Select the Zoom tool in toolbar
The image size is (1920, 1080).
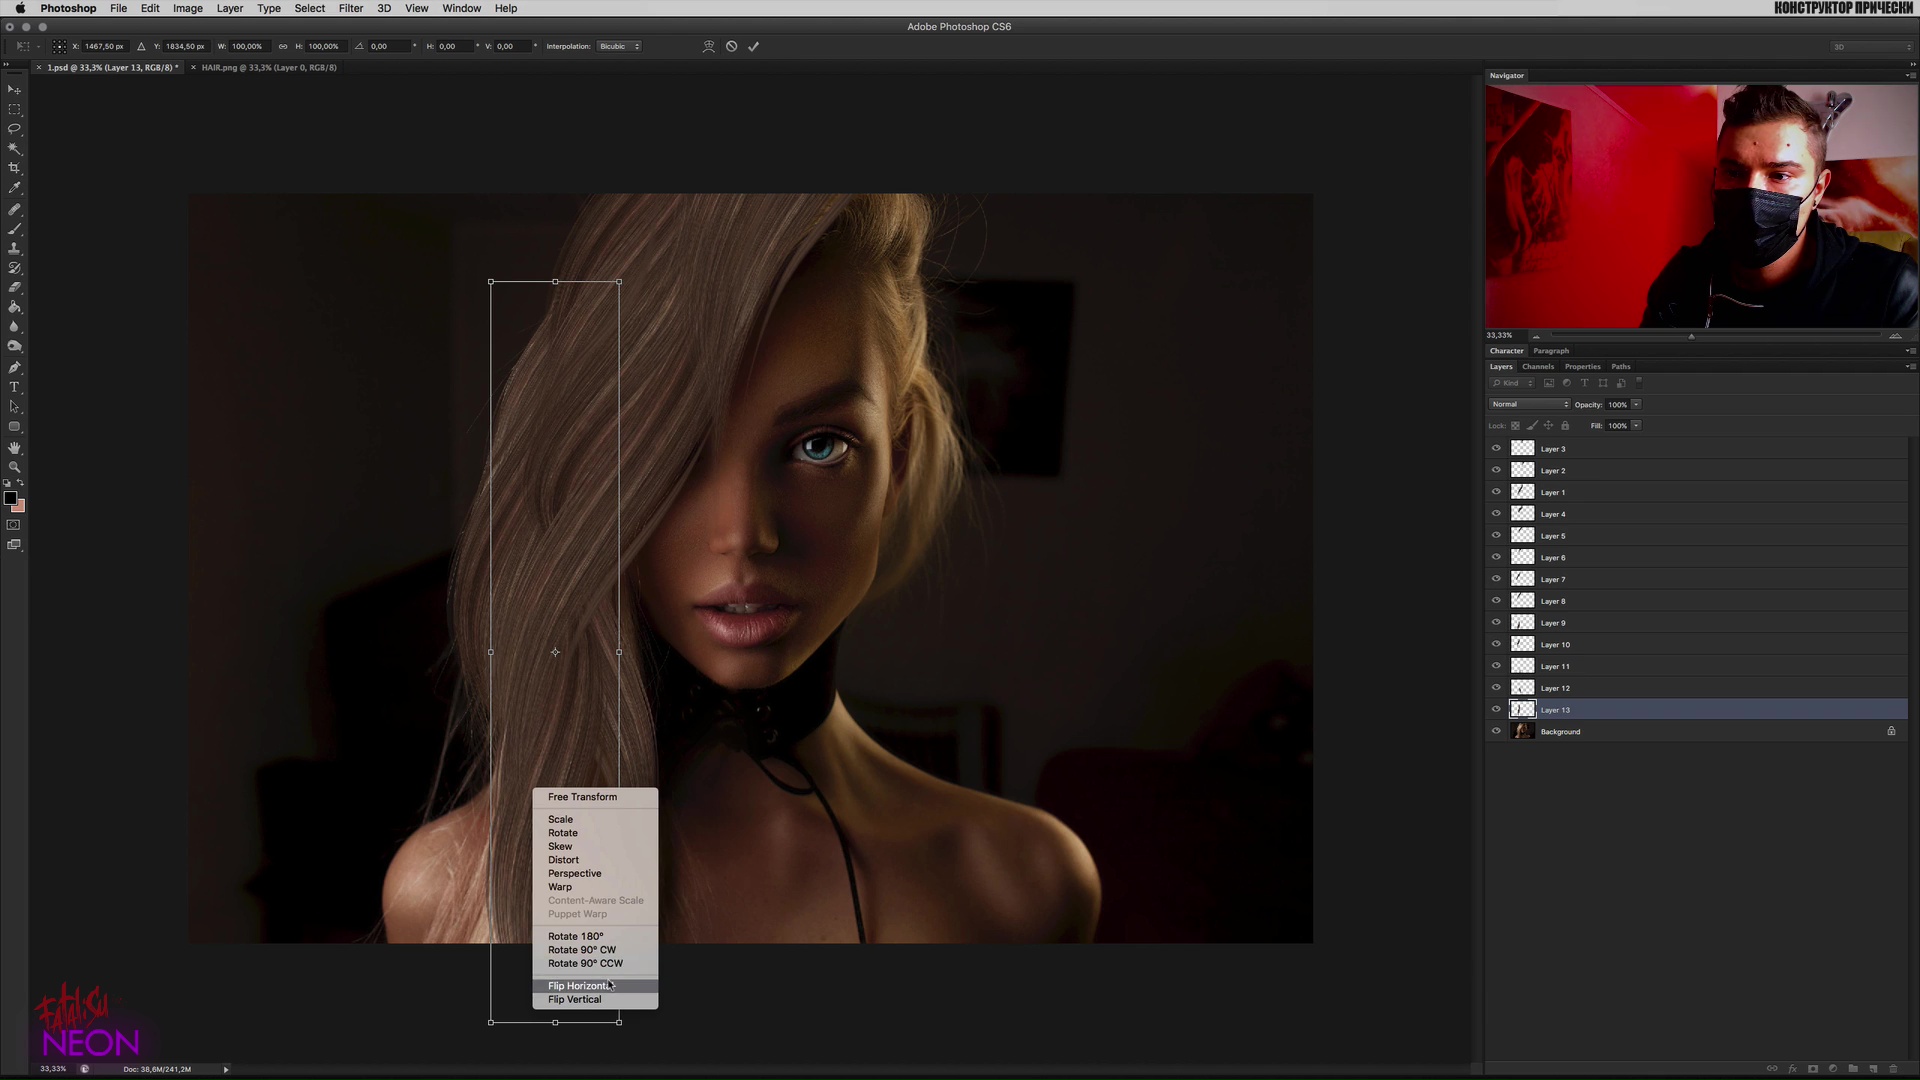click(x=14, y=467)
